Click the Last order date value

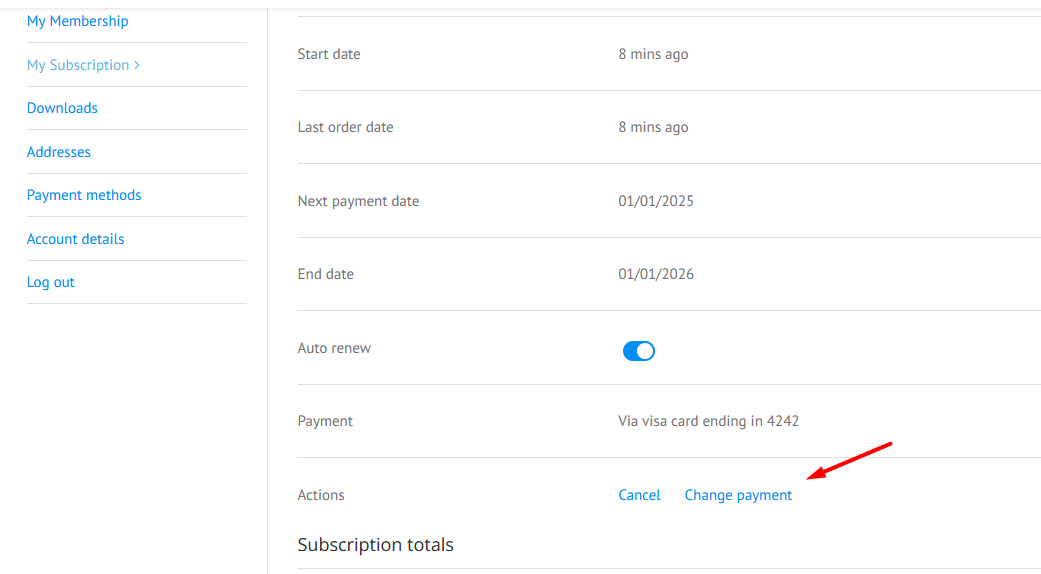tap(653, 127)
